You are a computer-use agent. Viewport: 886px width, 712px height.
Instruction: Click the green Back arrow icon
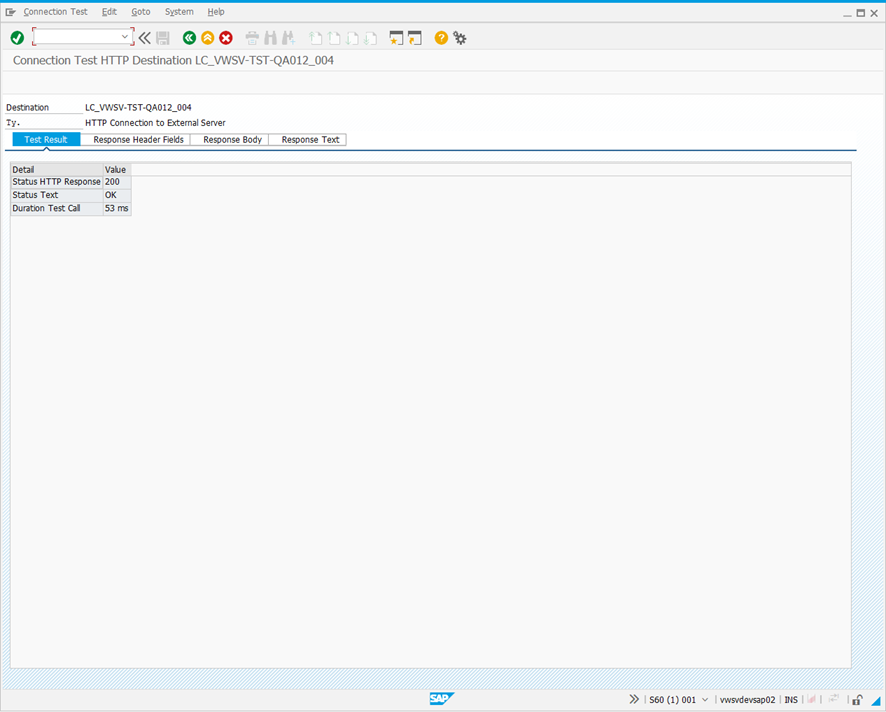(x=189, y=38)
